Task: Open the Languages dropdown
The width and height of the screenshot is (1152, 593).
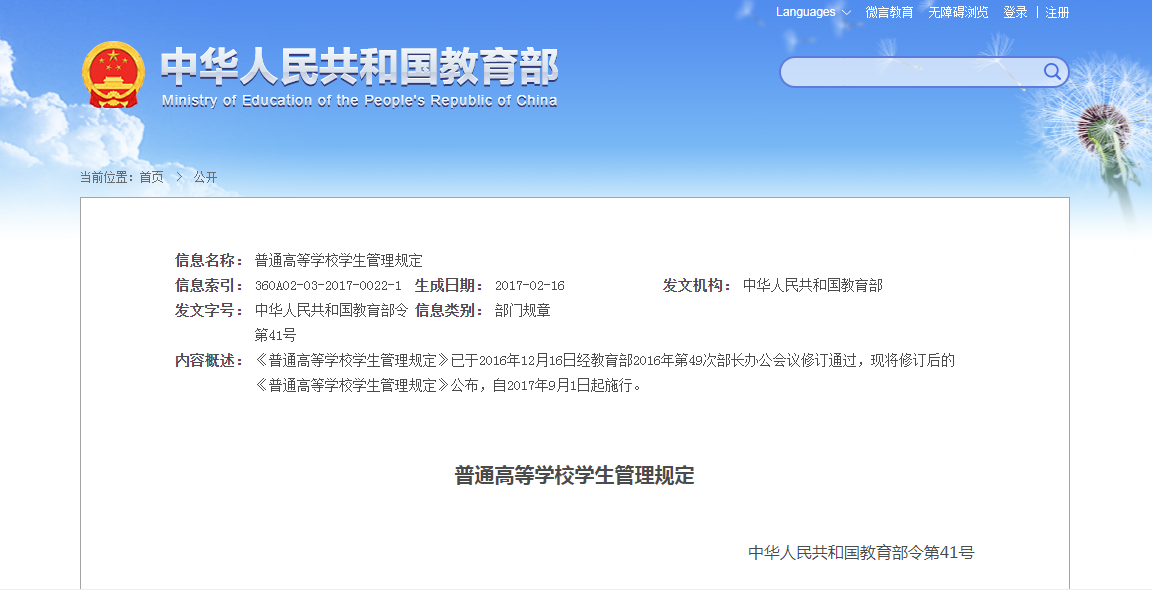Action: (x=813, y=12)
